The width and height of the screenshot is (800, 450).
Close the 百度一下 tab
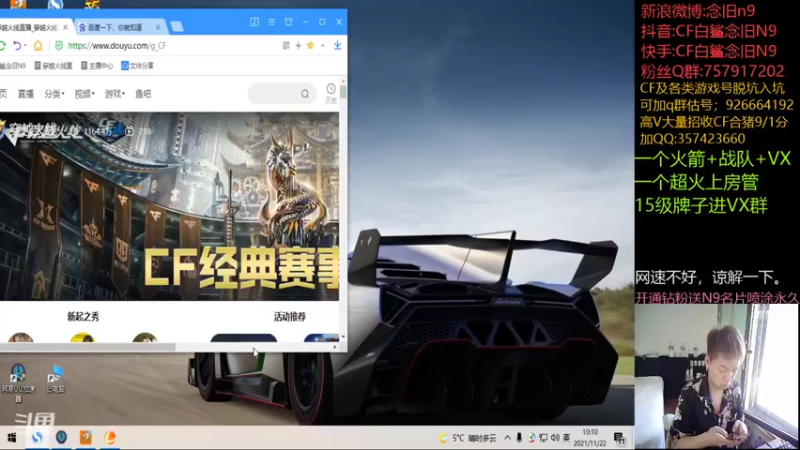[158, 27]
